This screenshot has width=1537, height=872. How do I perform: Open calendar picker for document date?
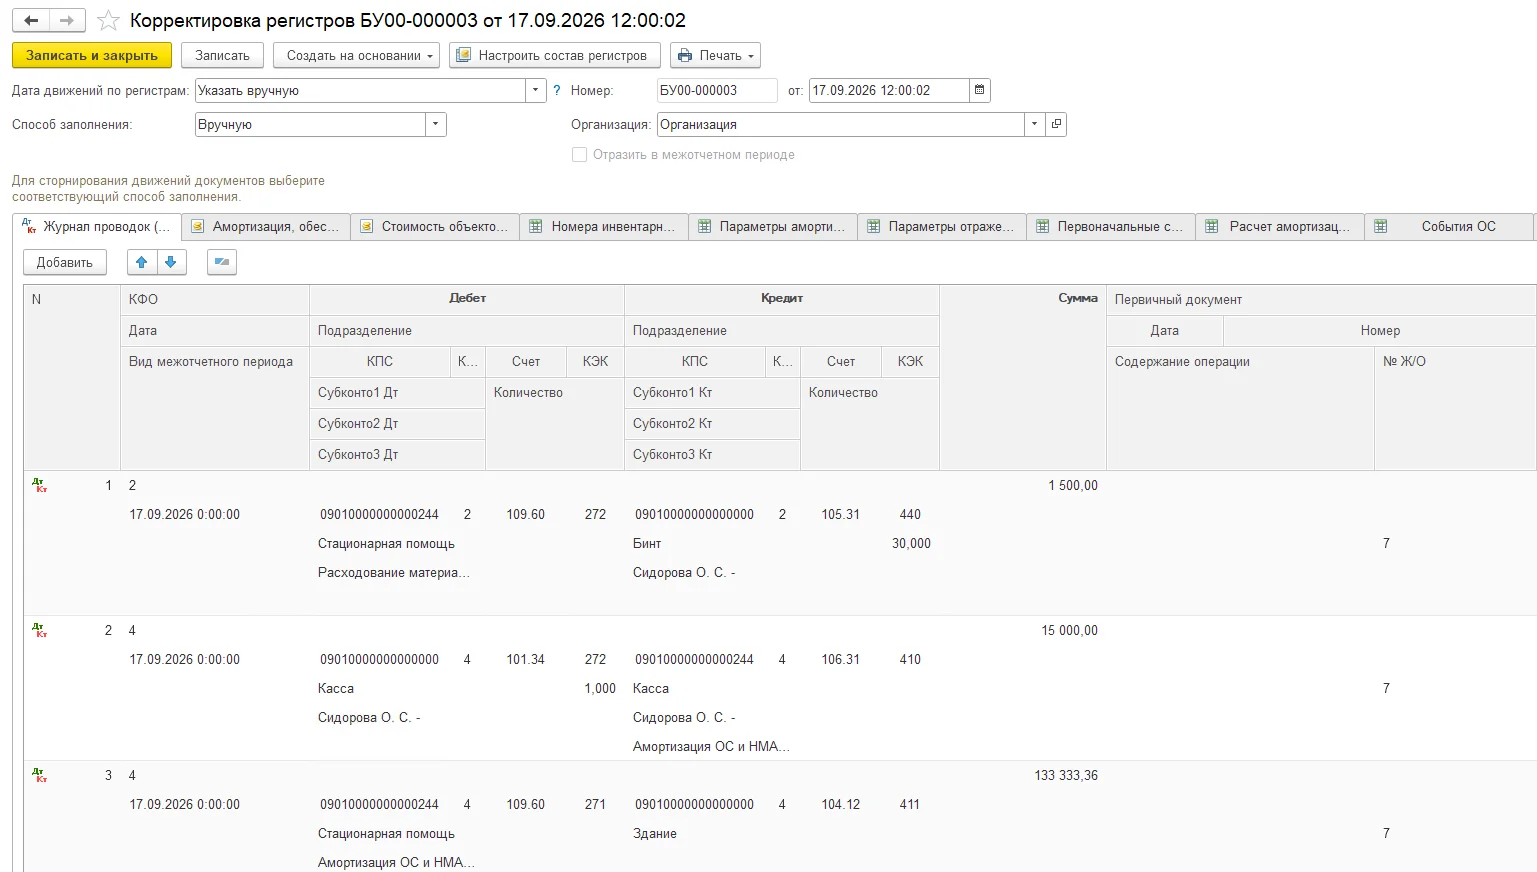[980, 90]
